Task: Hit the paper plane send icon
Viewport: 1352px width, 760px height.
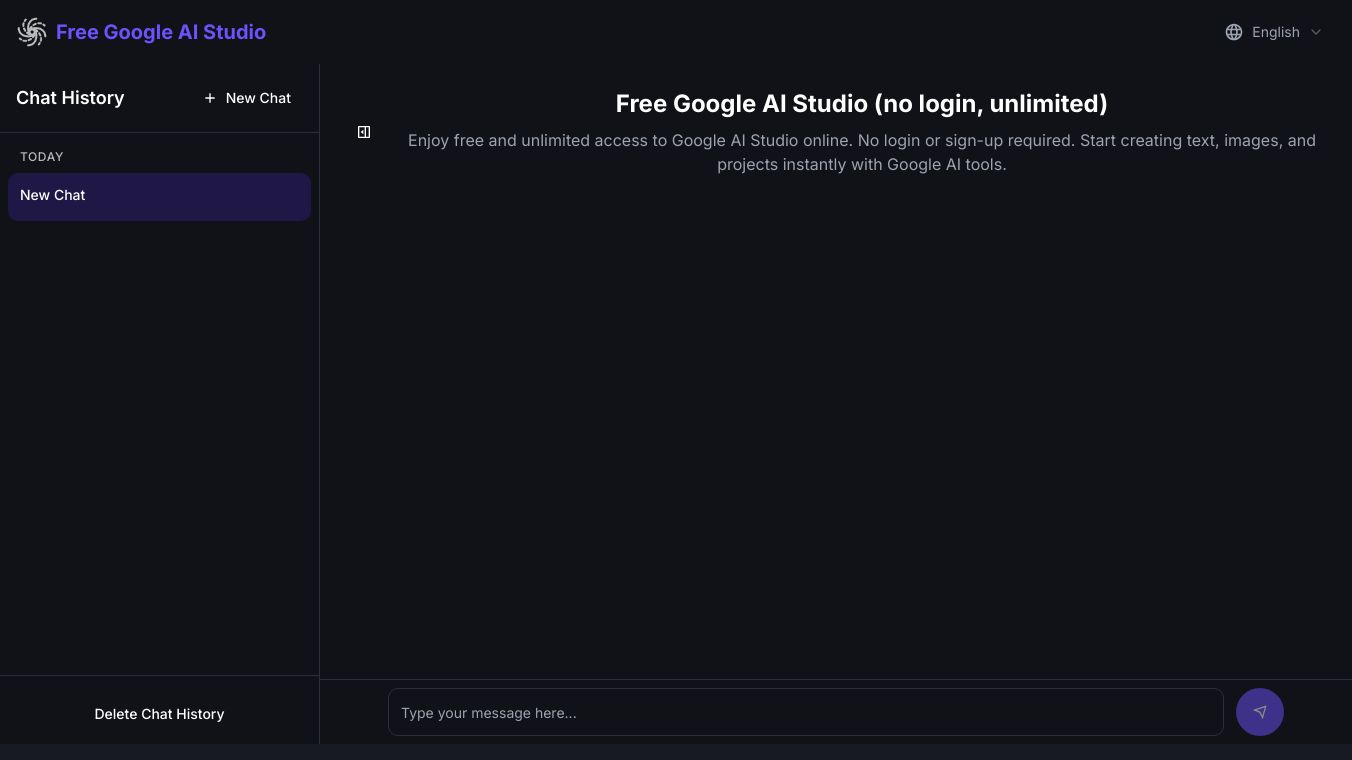Action: point(1260,713)
